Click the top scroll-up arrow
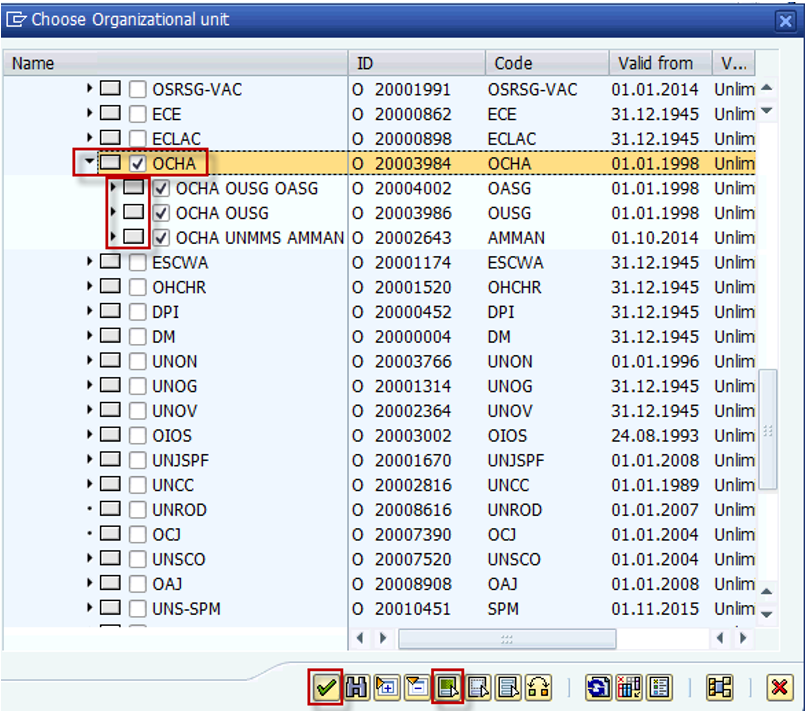 tap(767, 88)
